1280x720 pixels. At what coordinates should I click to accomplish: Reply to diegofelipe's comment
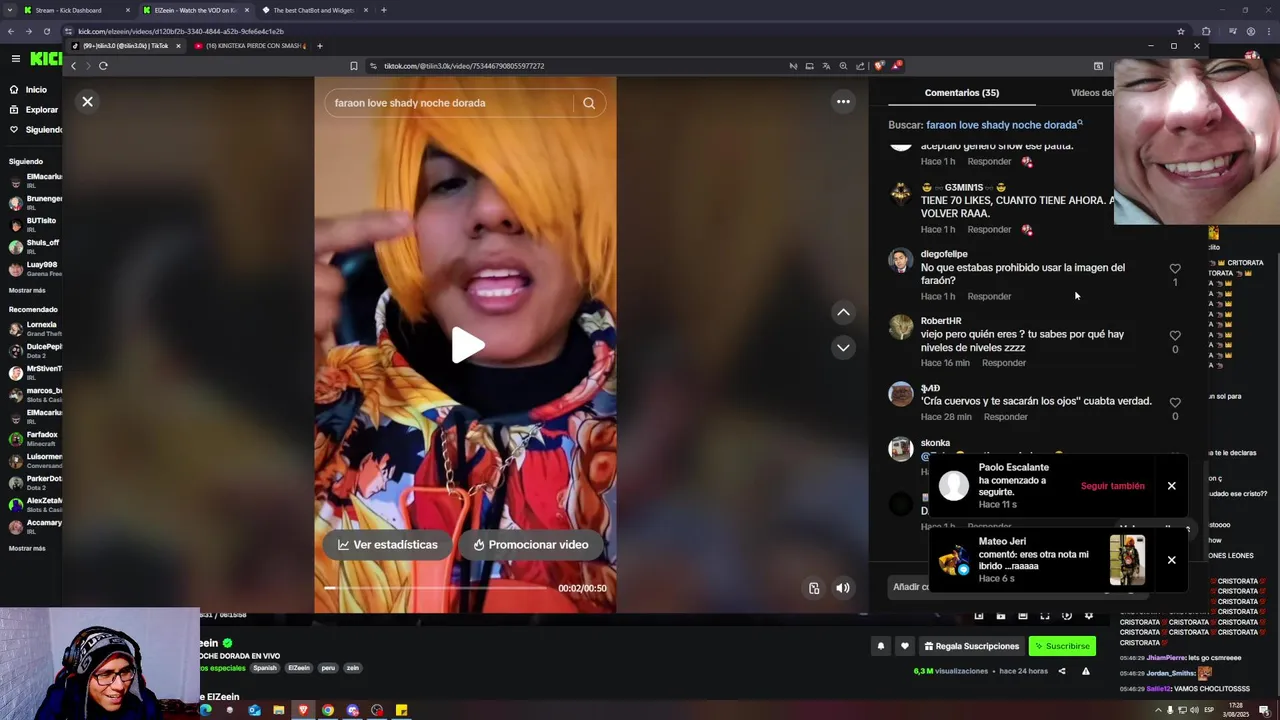click(x=989, y=296)
